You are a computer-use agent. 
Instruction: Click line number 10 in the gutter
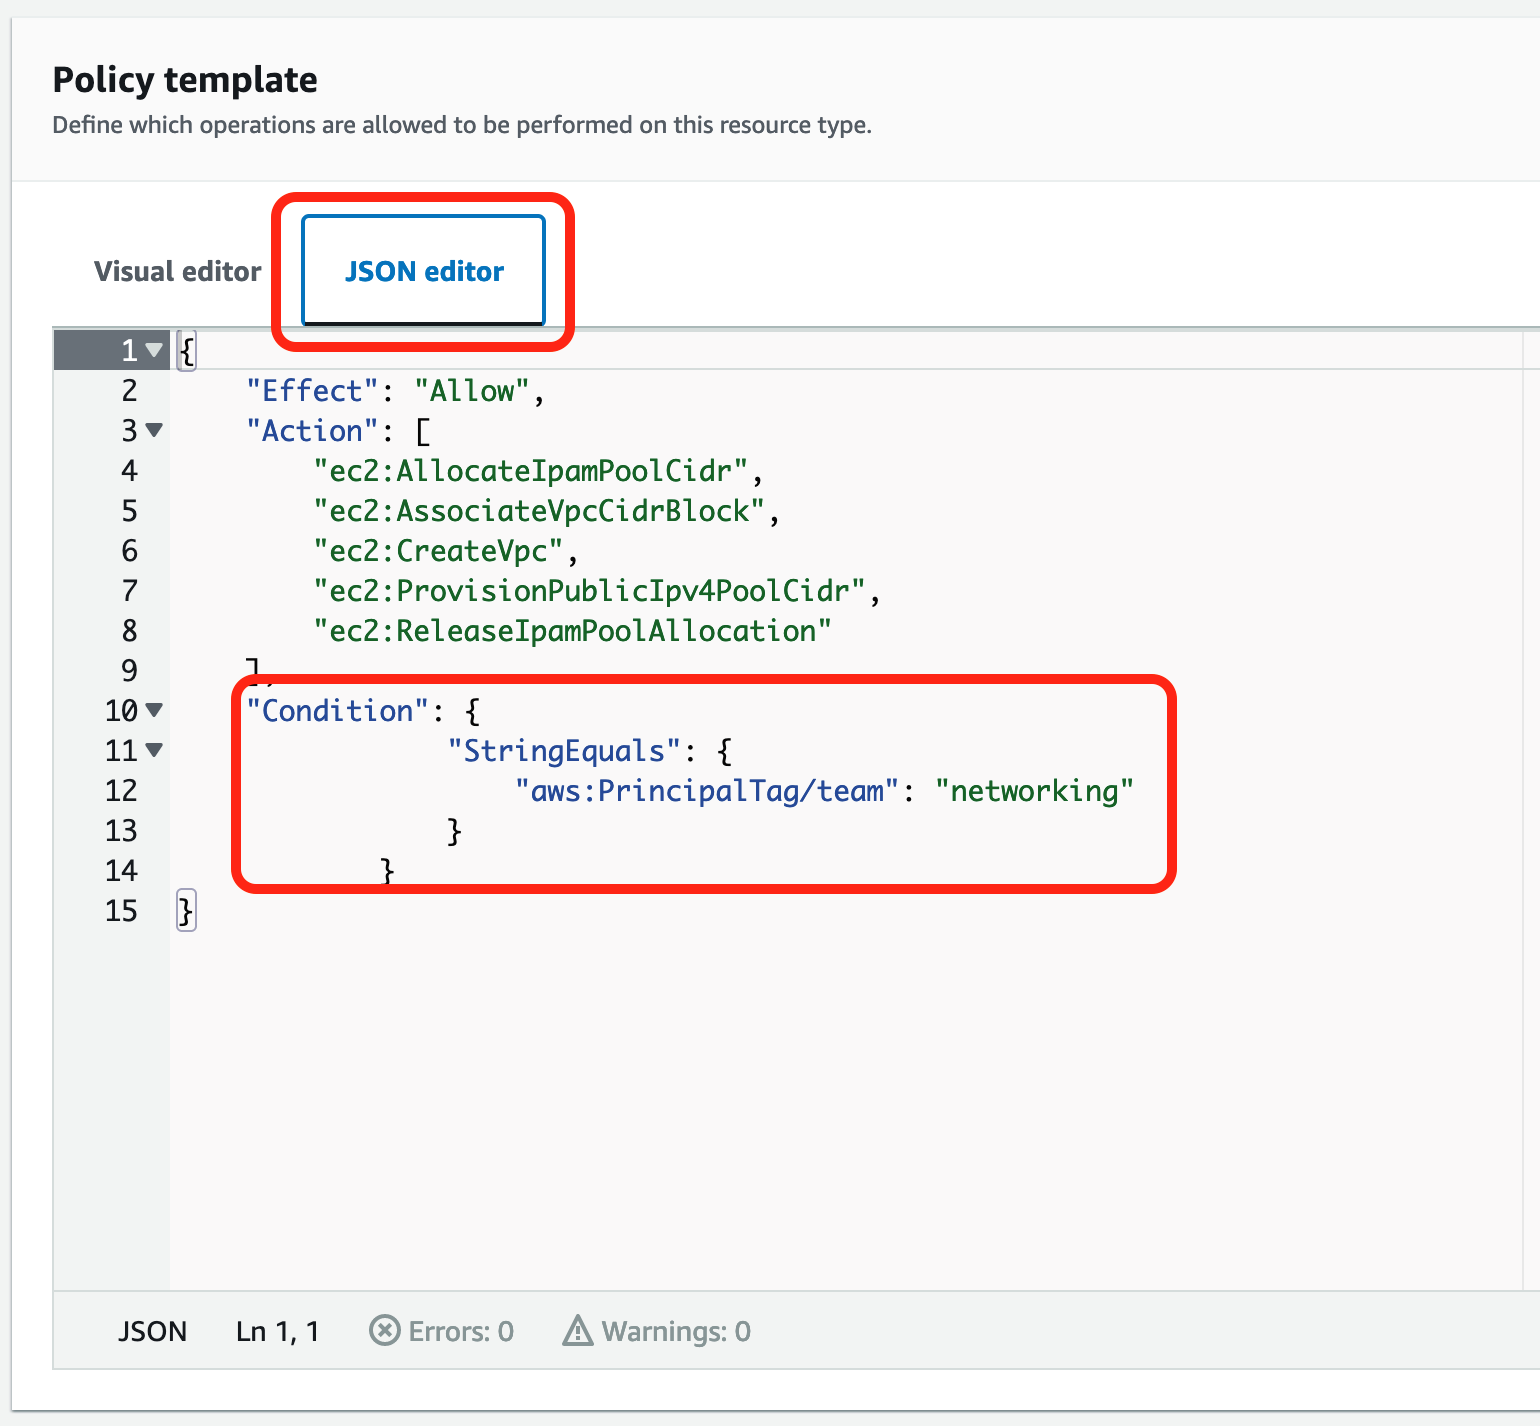click(122, 710)
